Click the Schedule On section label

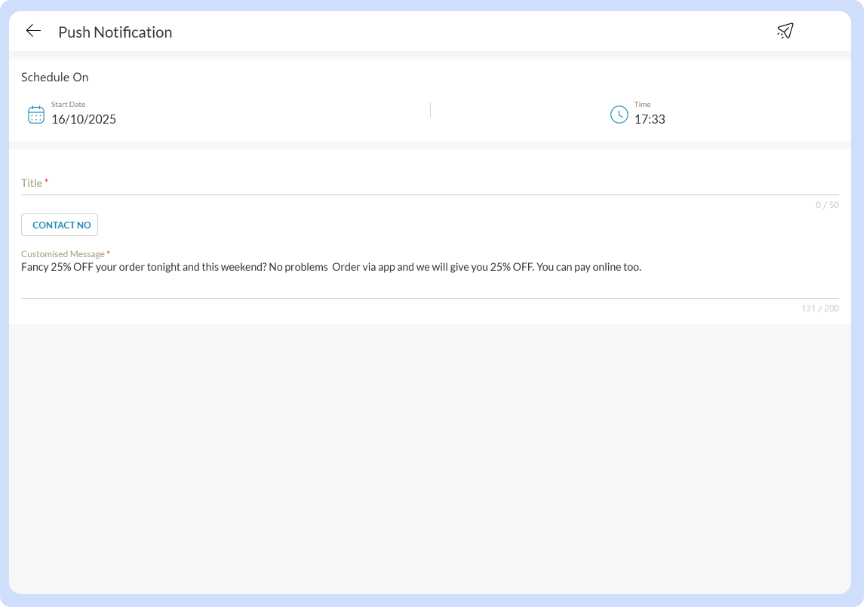coord(55,77)
